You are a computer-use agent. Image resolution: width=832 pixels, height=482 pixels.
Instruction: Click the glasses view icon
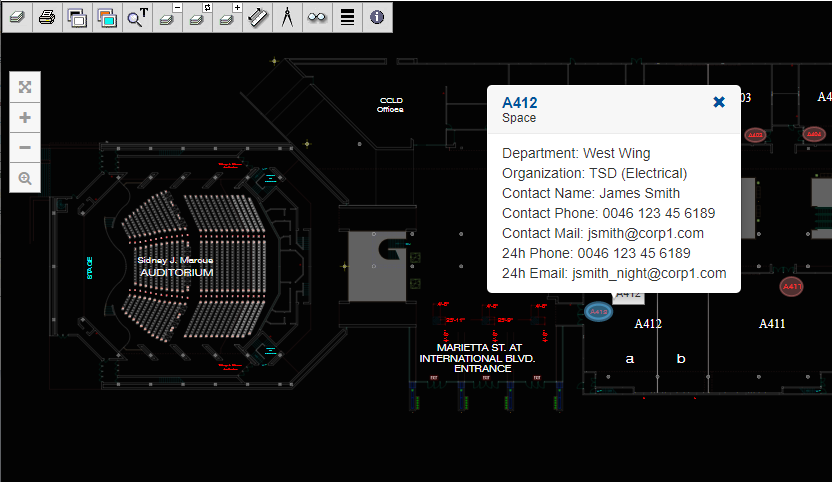(x=317, y=17)
